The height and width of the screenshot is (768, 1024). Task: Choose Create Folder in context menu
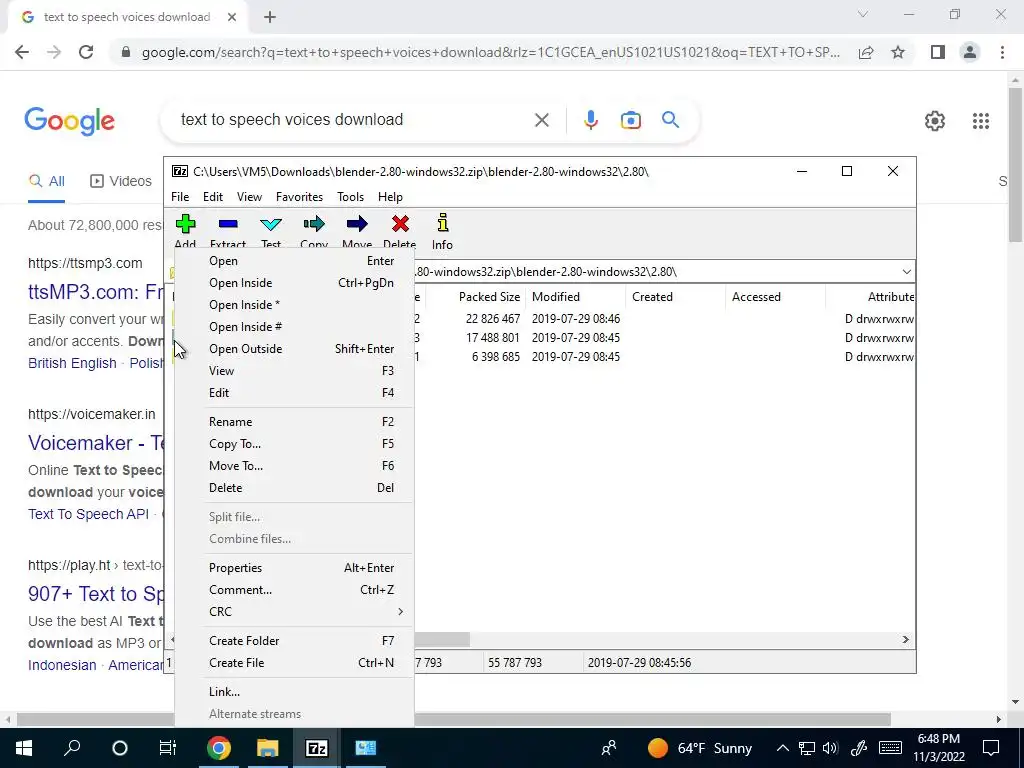point(295,641)
